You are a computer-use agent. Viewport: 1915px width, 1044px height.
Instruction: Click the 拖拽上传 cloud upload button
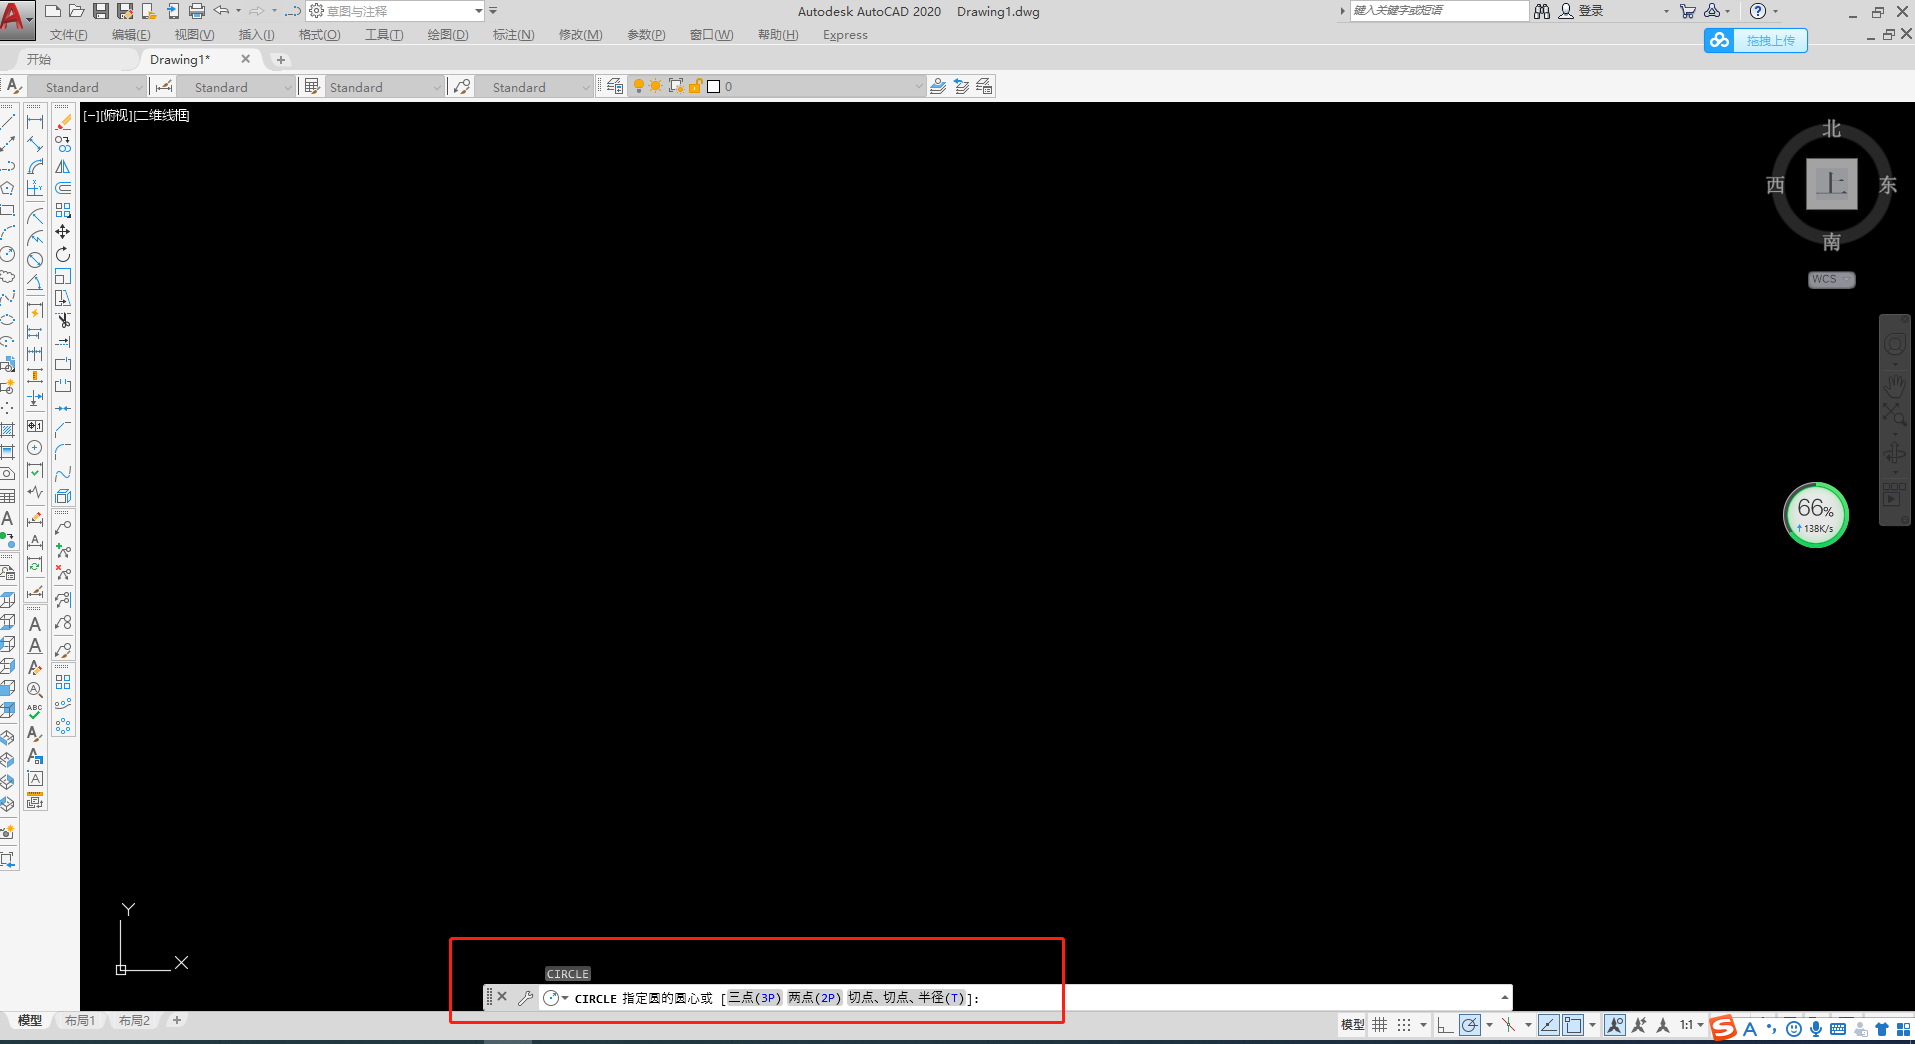pyautogui.click(x=1755, y=40)
